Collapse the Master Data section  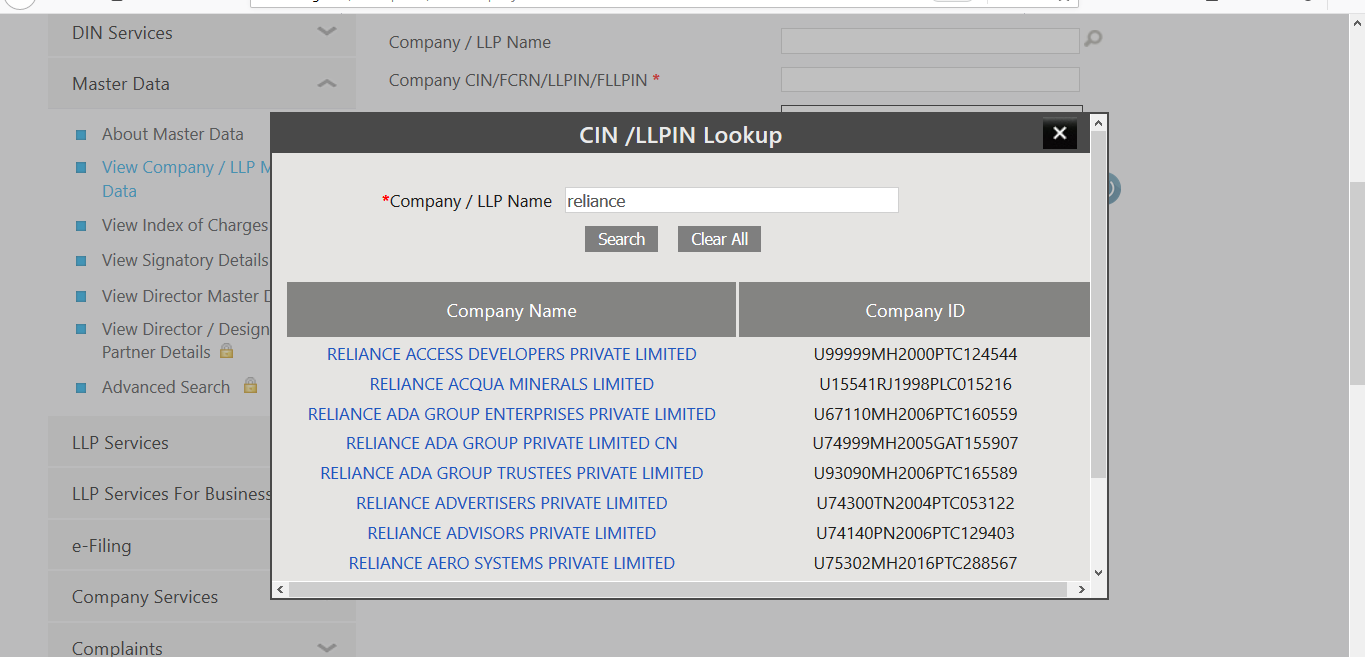click(x=327, y=84)
